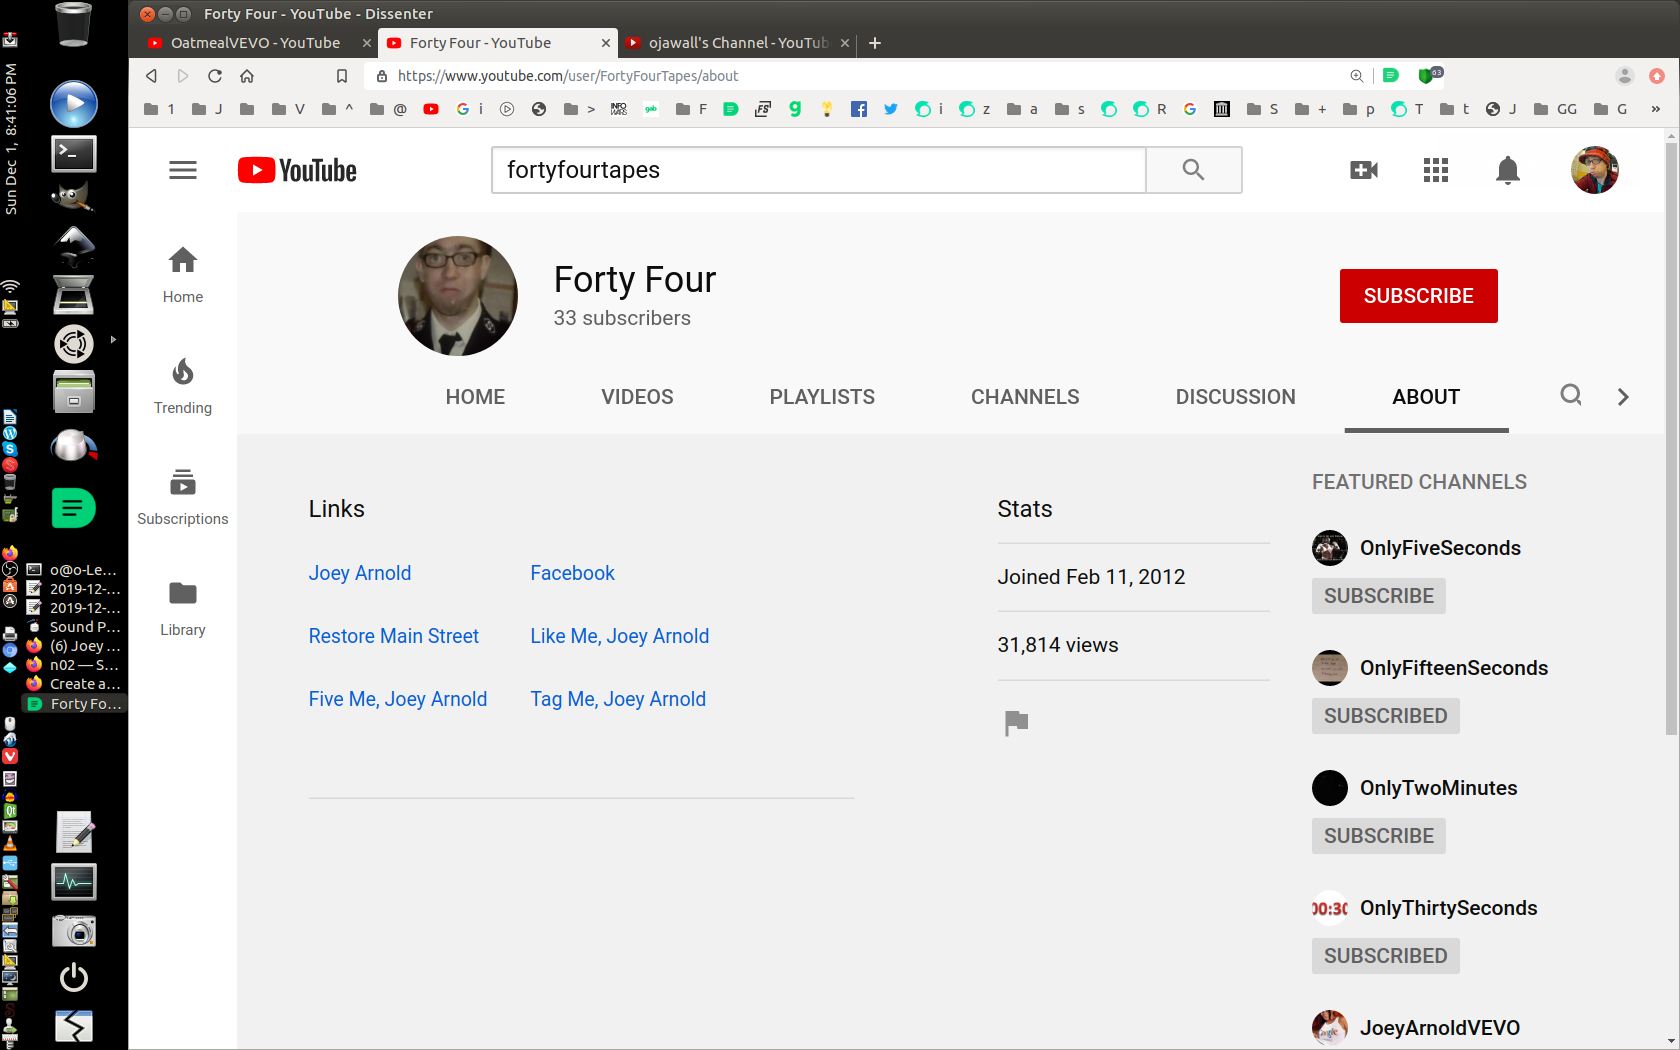Subscribe to OnlyFiveSeconds channel

point(1378,596)
